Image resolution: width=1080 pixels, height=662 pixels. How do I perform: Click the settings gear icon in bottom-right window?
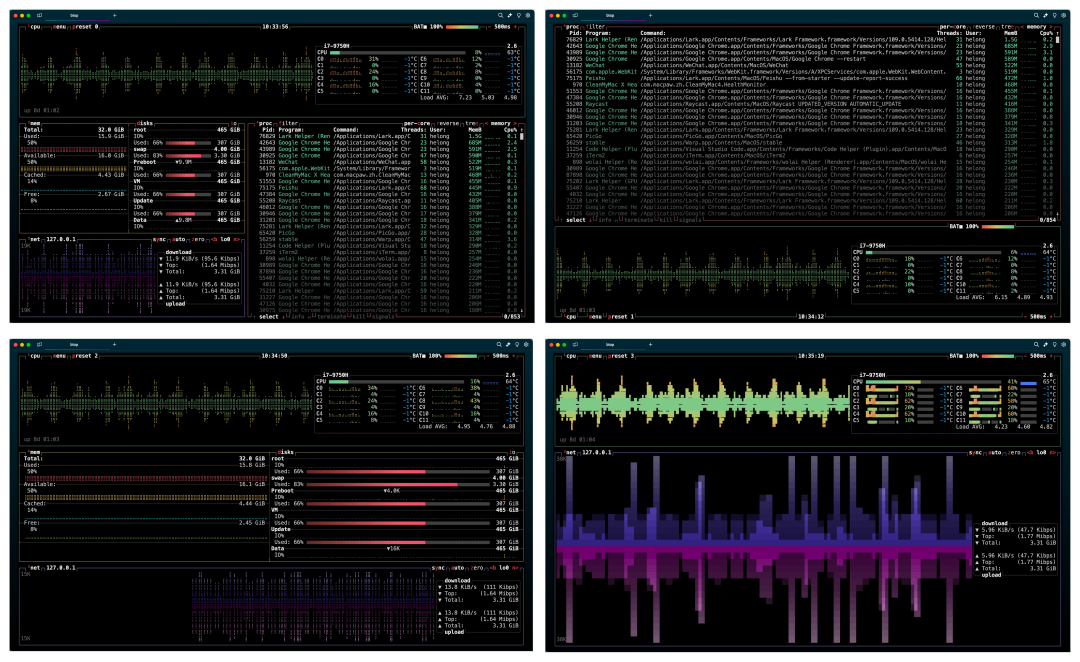click(1064, 344)
